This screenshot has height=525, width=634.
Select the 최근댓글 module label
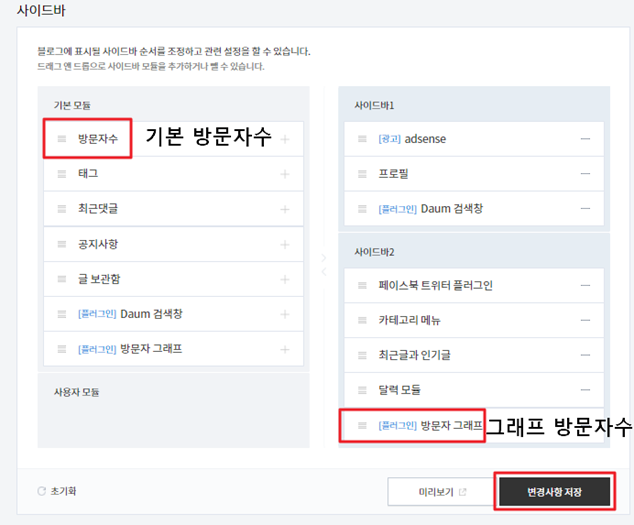click(x=98, y=209)
